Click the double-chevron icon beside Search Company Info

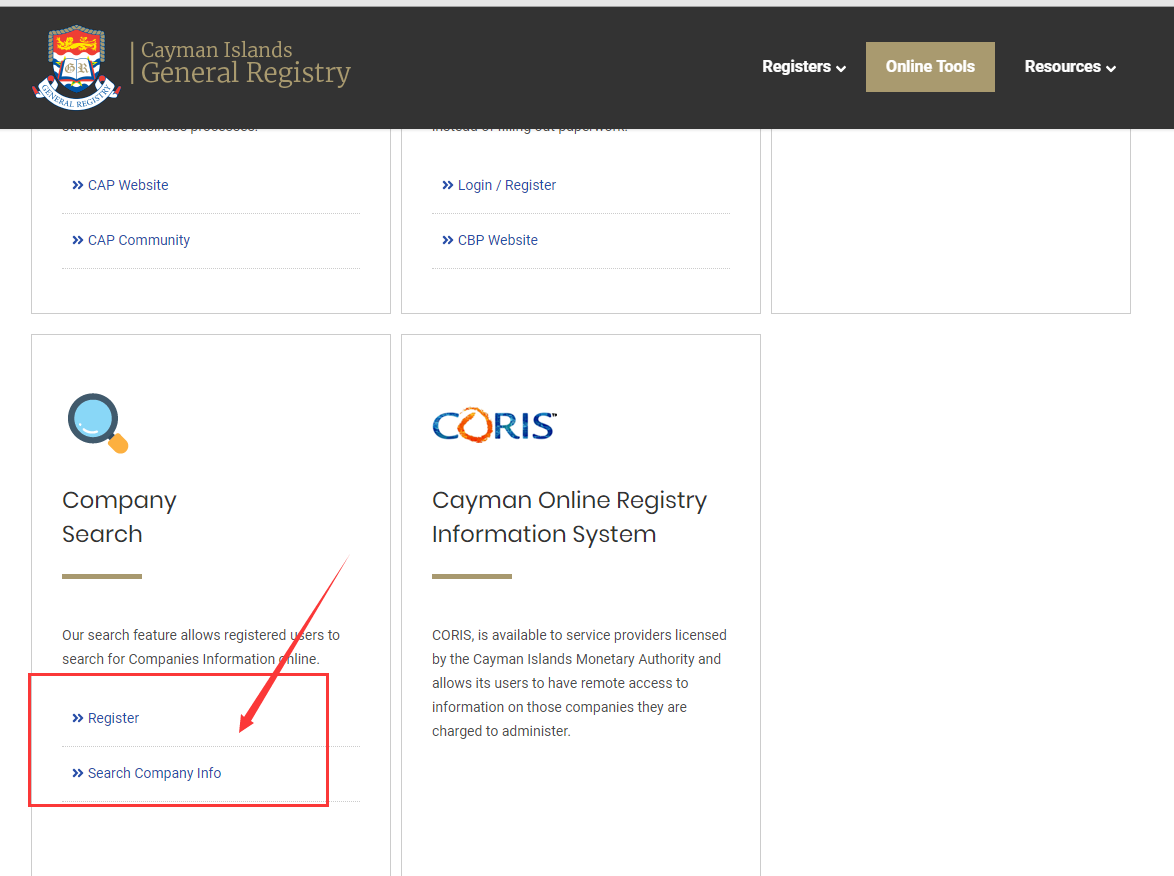pyautogui.click(x=78, y=773)
